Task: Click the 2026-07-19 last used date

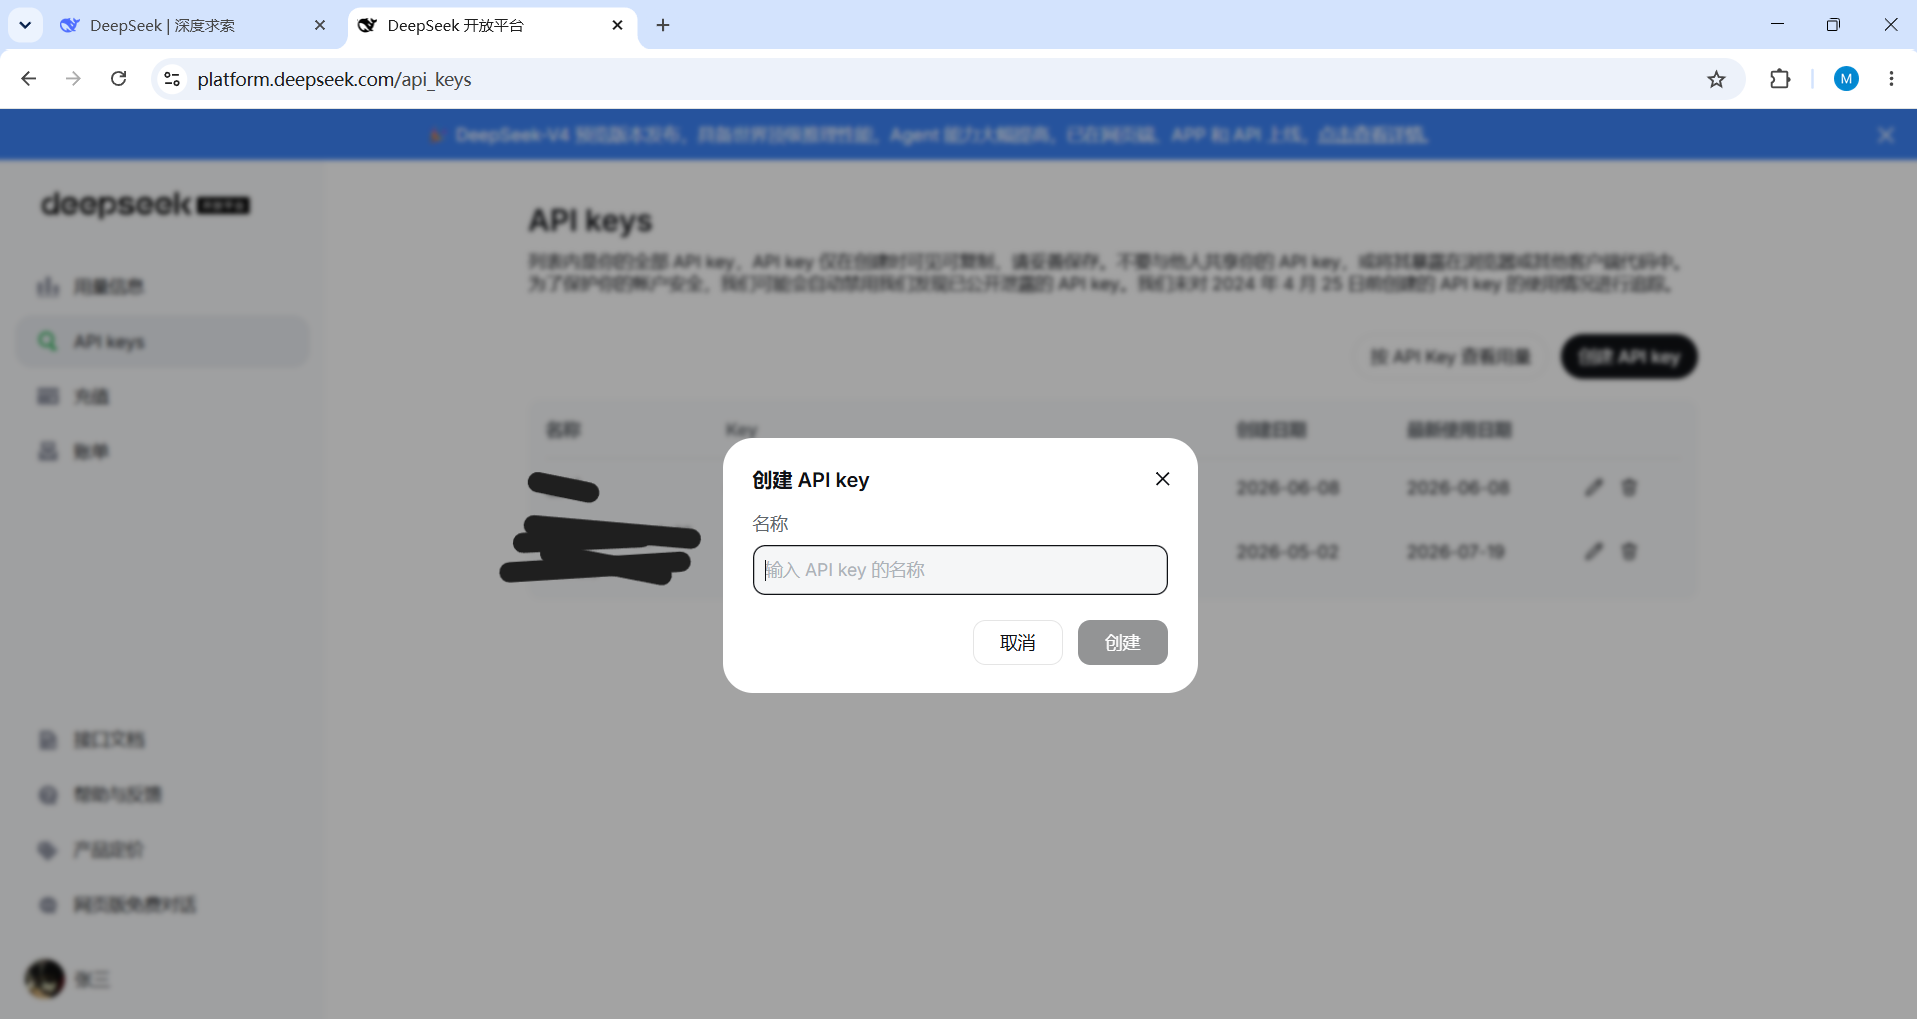Action: point(1457,552)
